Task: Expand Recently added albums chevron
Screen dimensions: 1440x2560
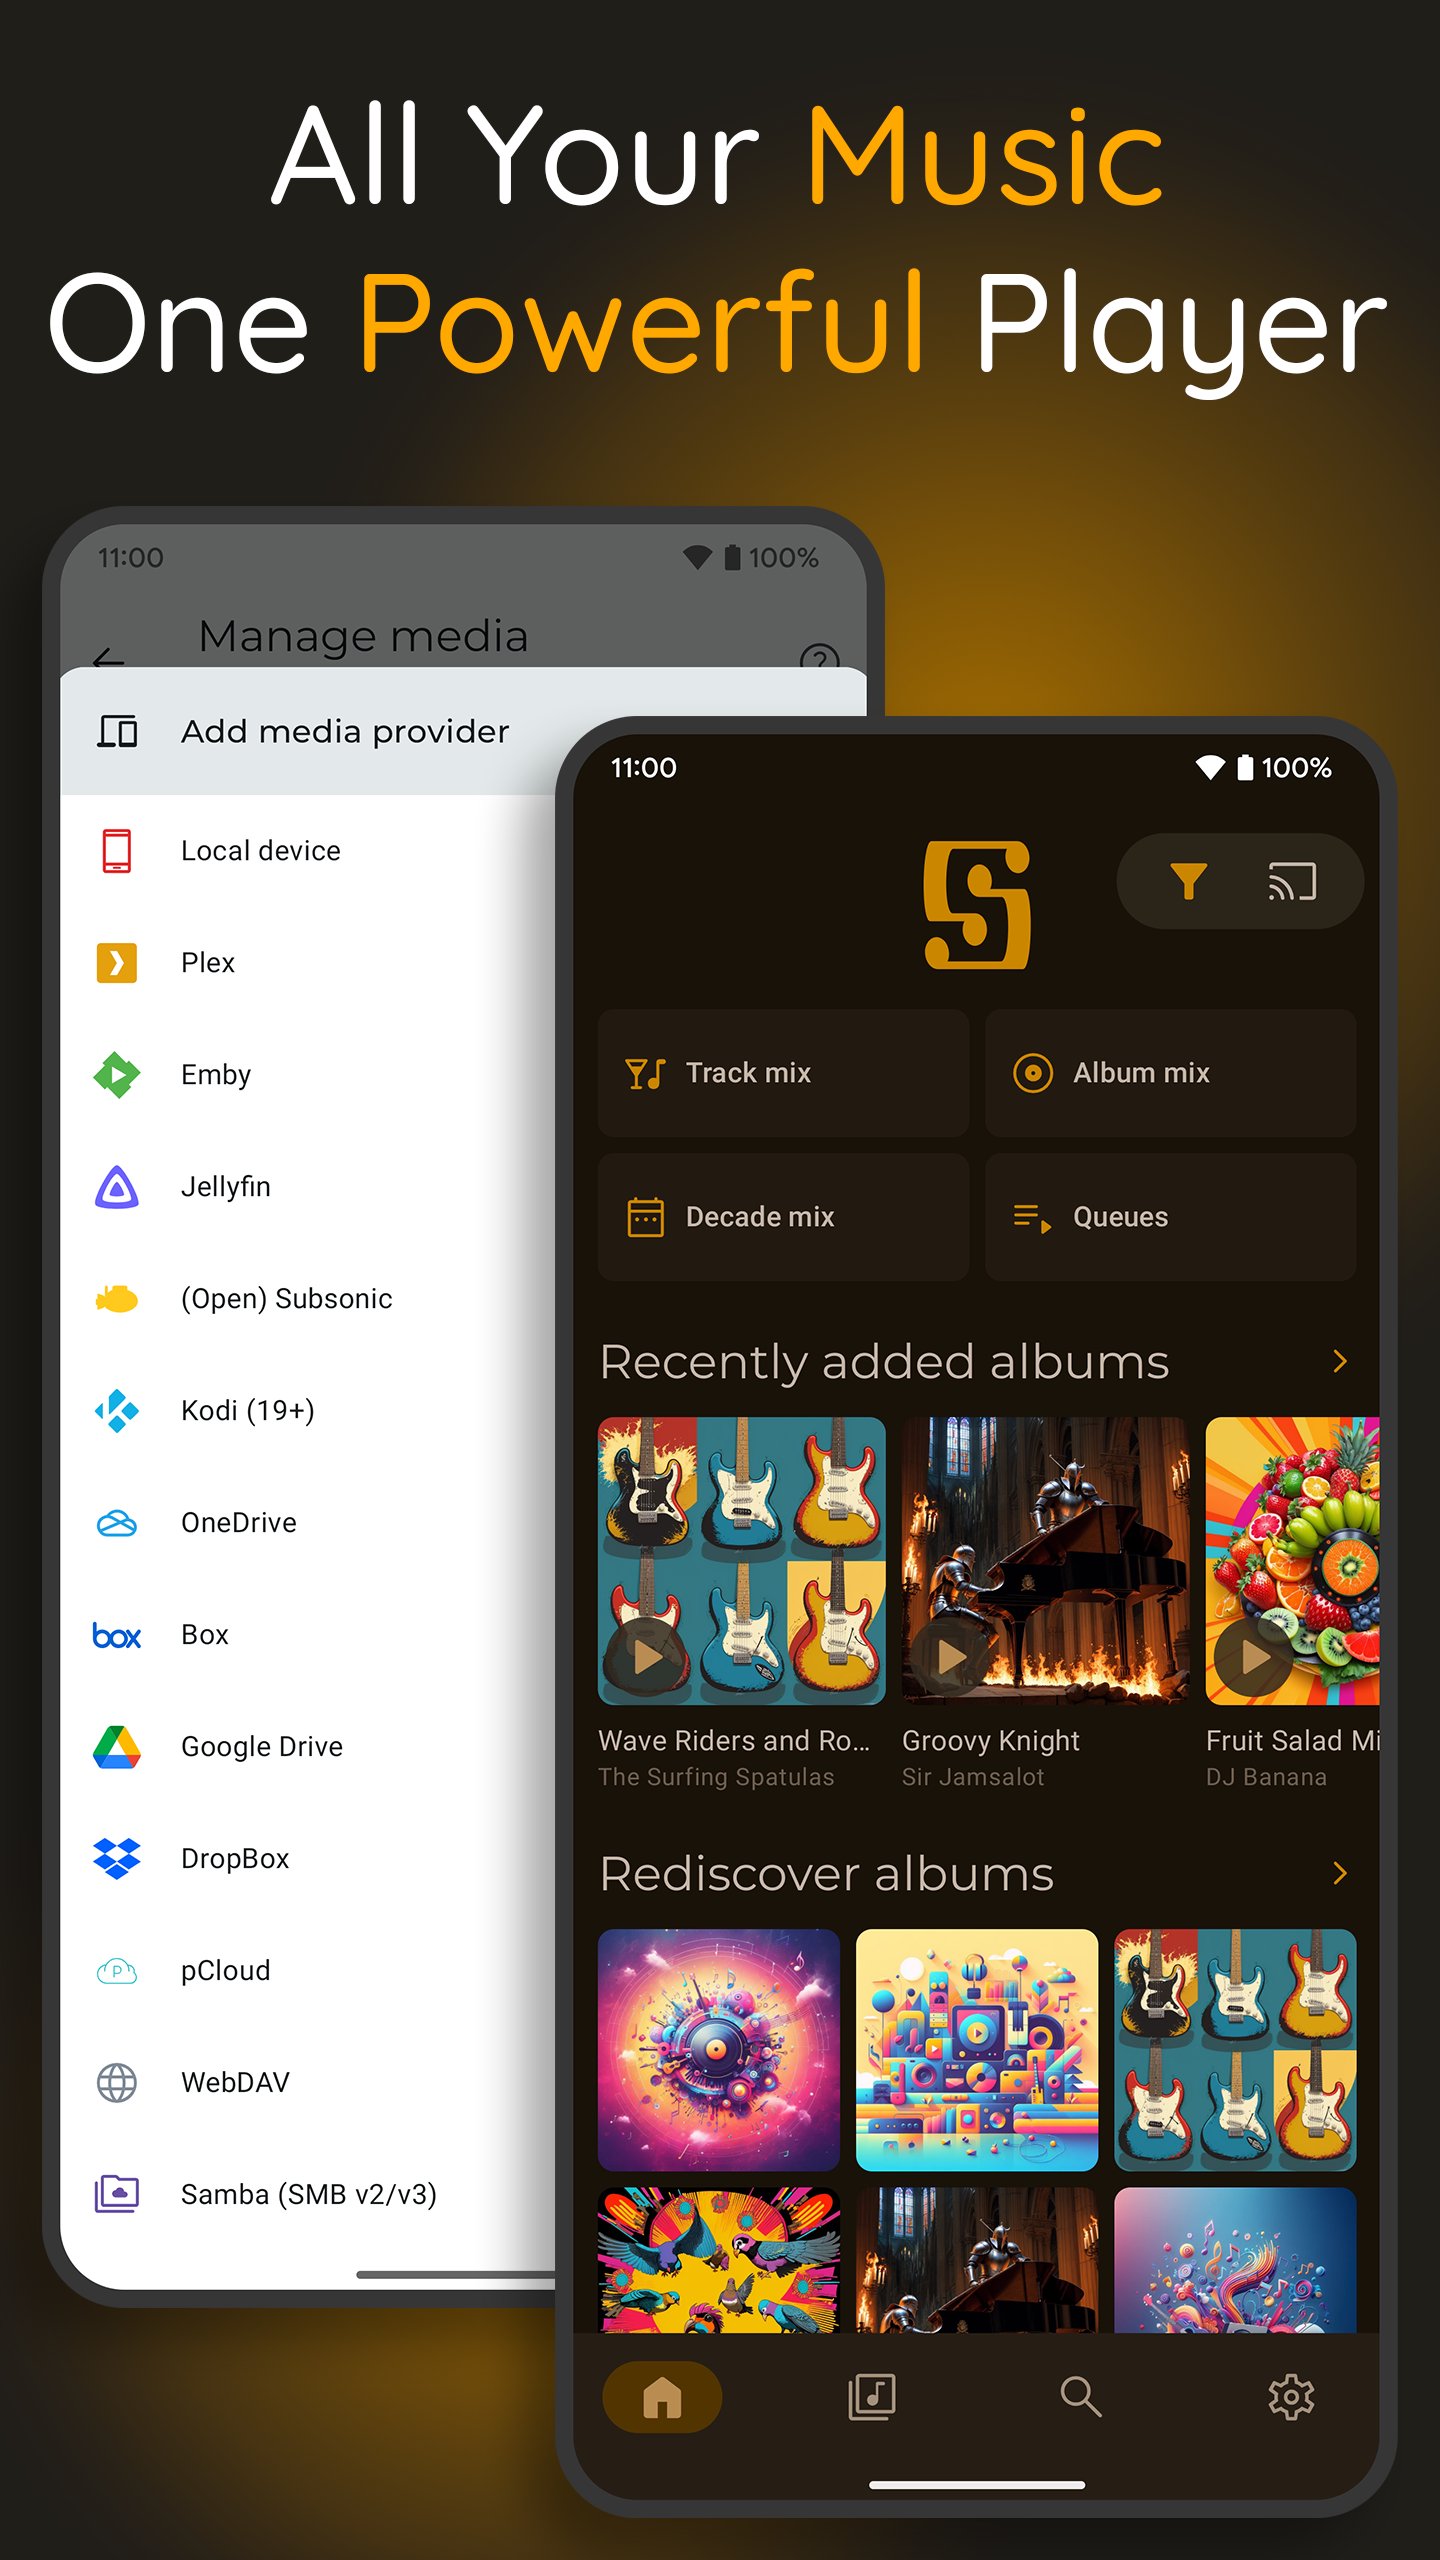Action: [1340, 1361]
